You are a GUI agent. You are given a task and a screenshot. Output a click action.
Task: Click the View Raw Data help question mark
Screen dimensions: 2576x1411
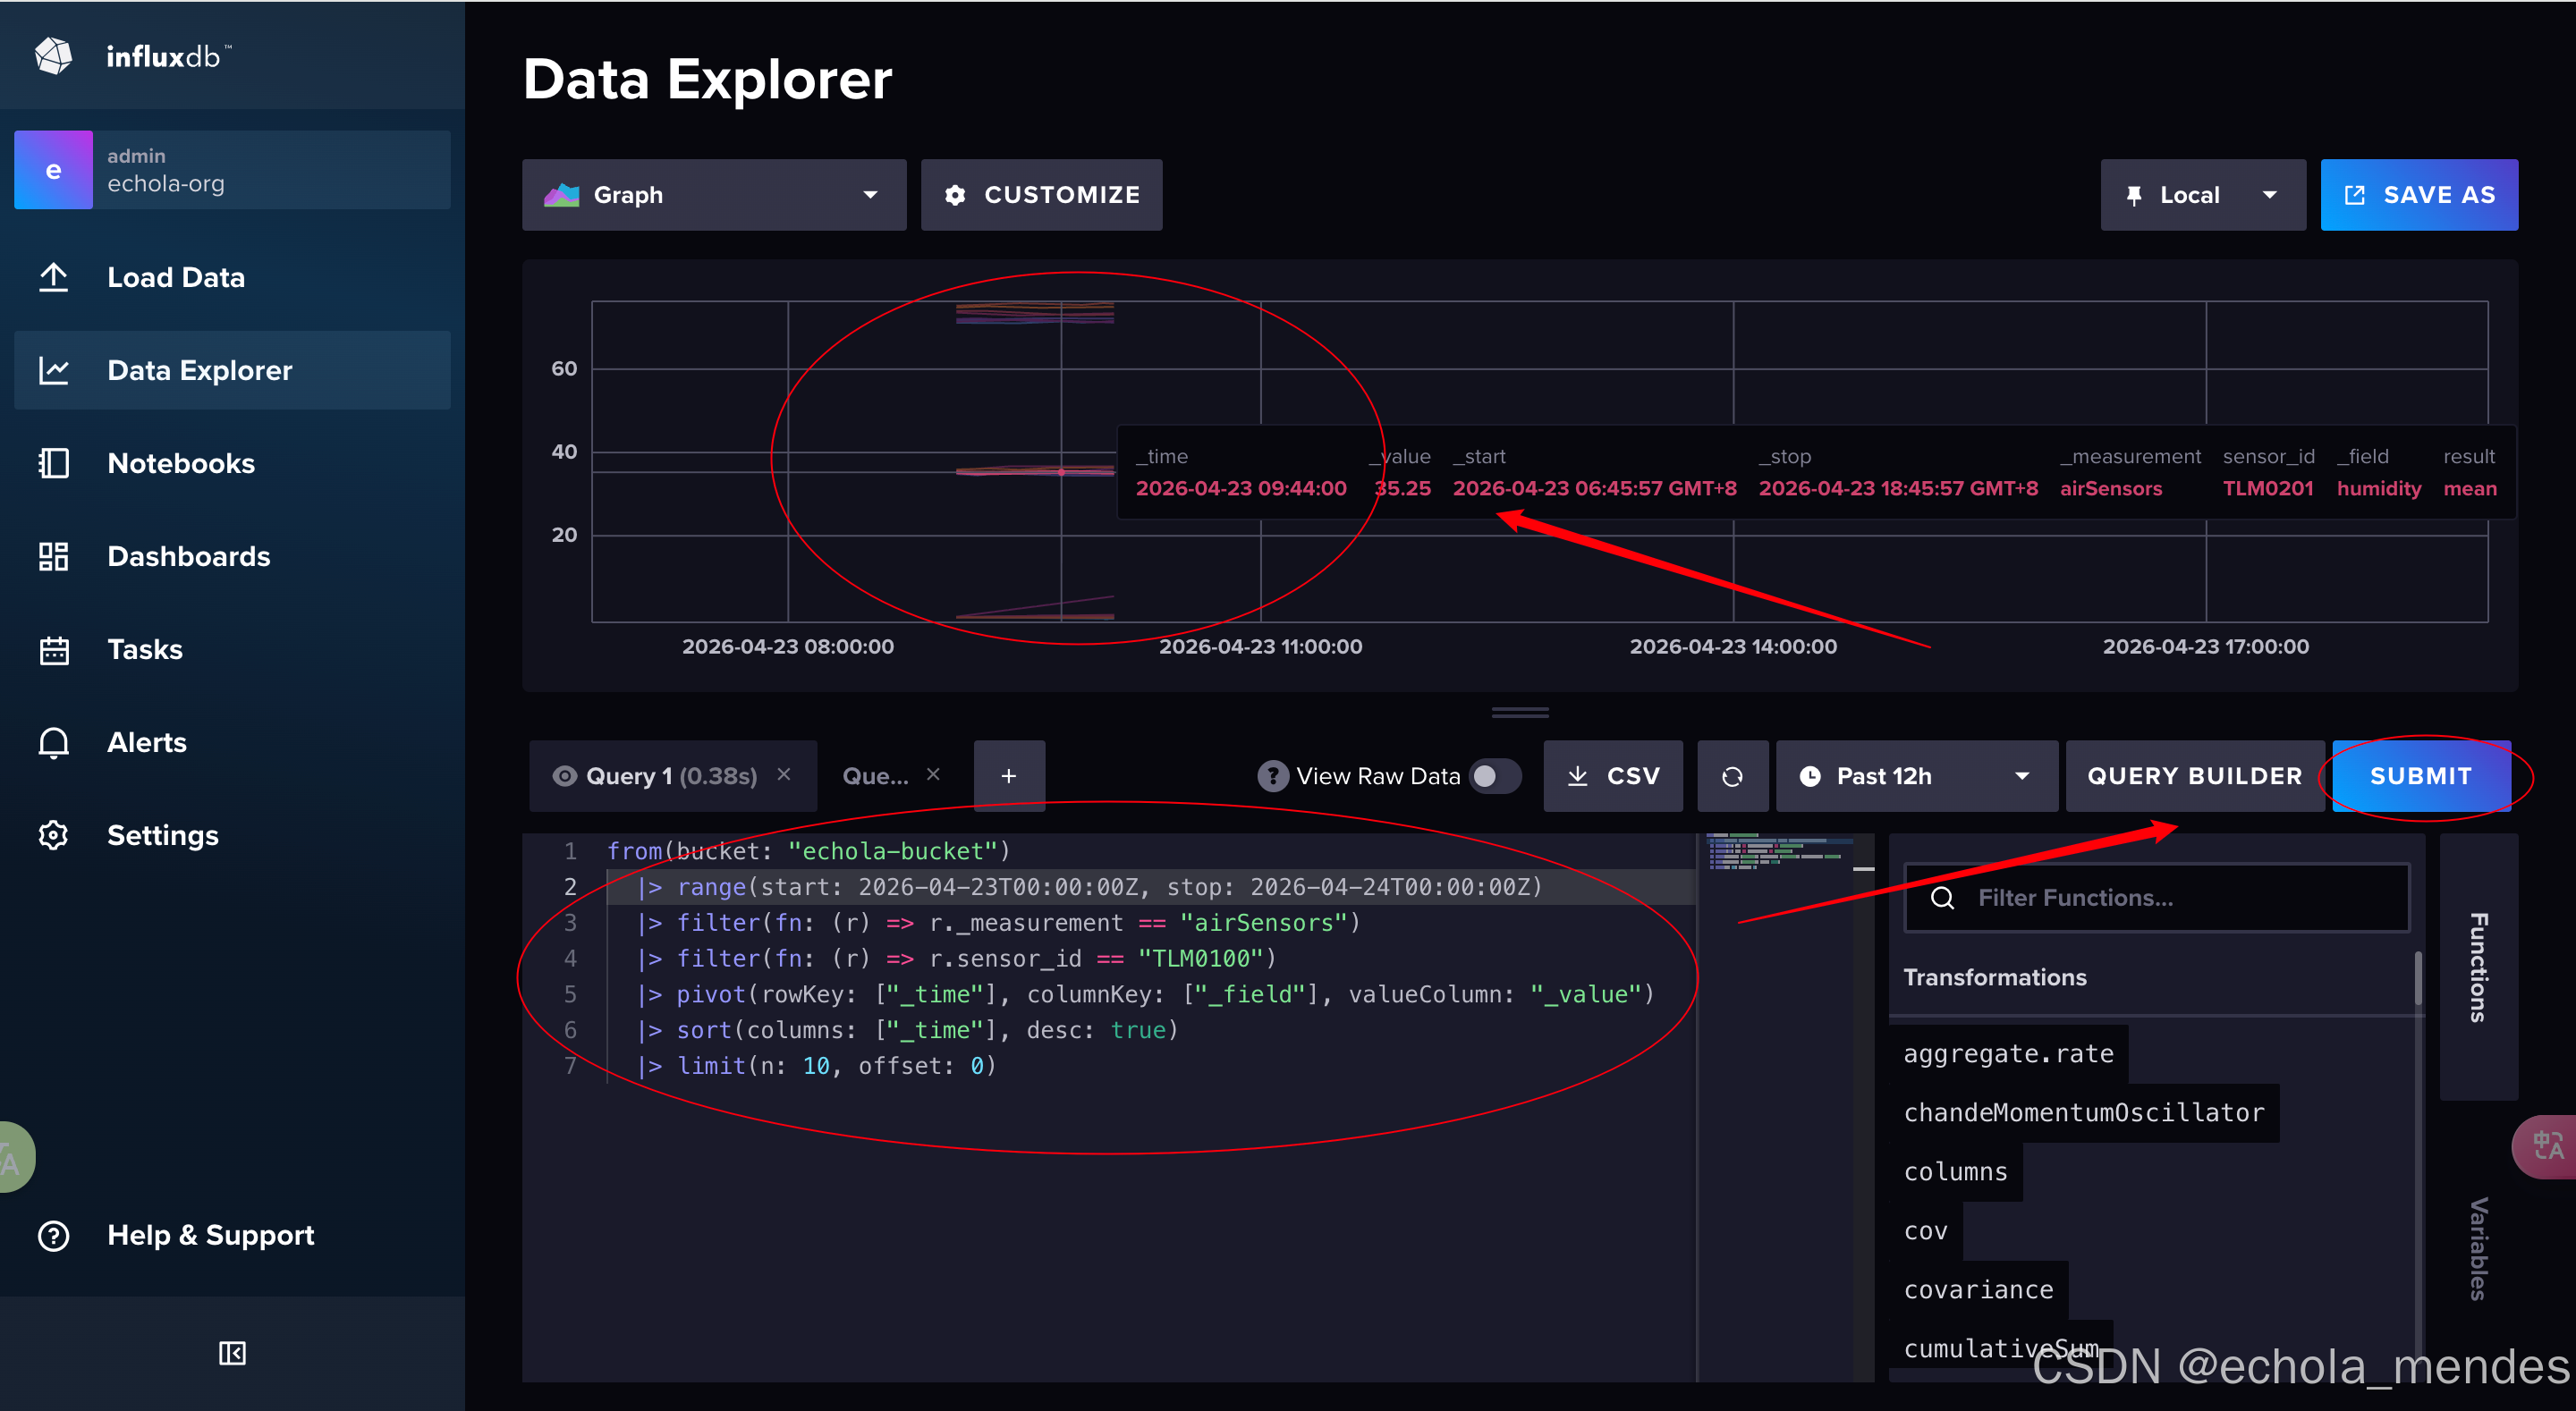pos(1272,776)
